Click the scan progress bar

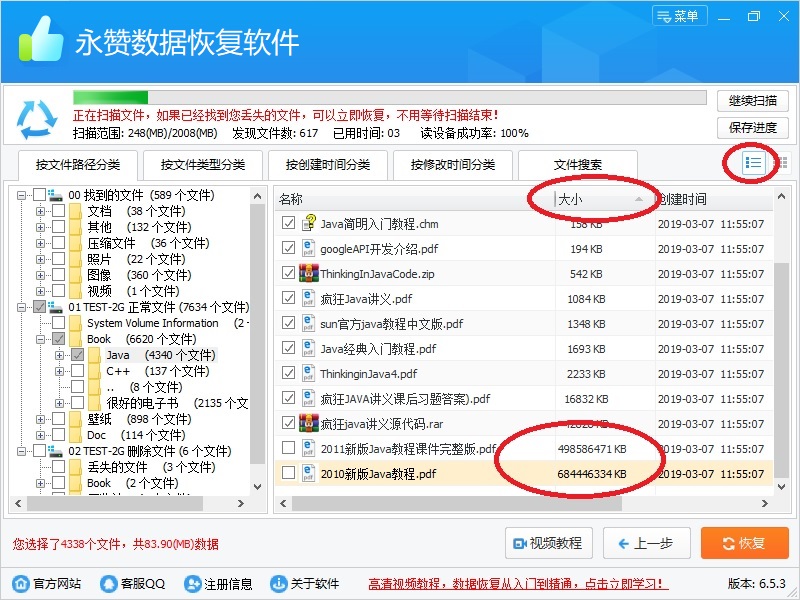tap(390, 98)
